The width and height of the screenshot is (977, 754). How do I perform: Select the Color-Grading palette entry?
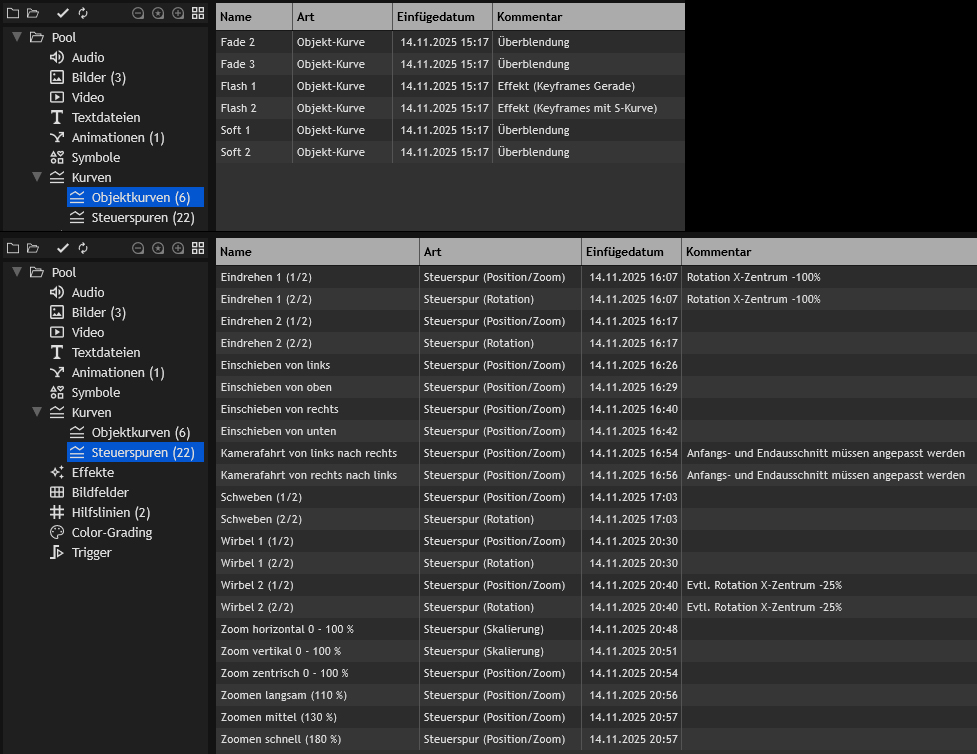pyautogui.click(x=111, y=533)
